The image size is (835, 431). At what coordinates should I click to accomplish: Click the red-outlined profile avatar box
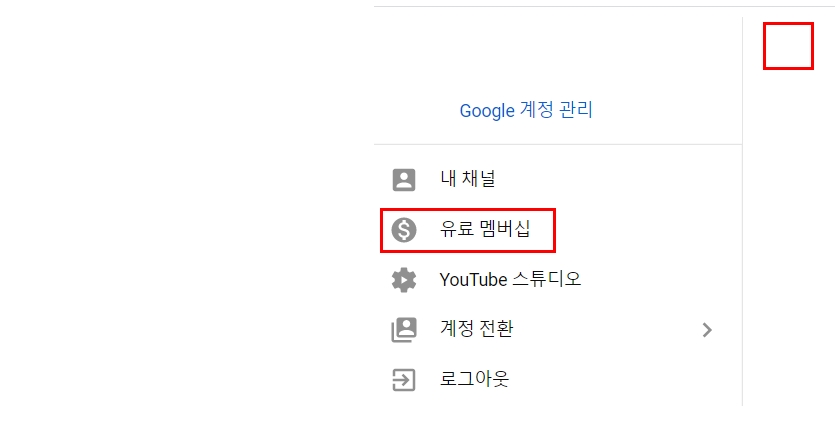pyautogui.click(x=788, y=46)
